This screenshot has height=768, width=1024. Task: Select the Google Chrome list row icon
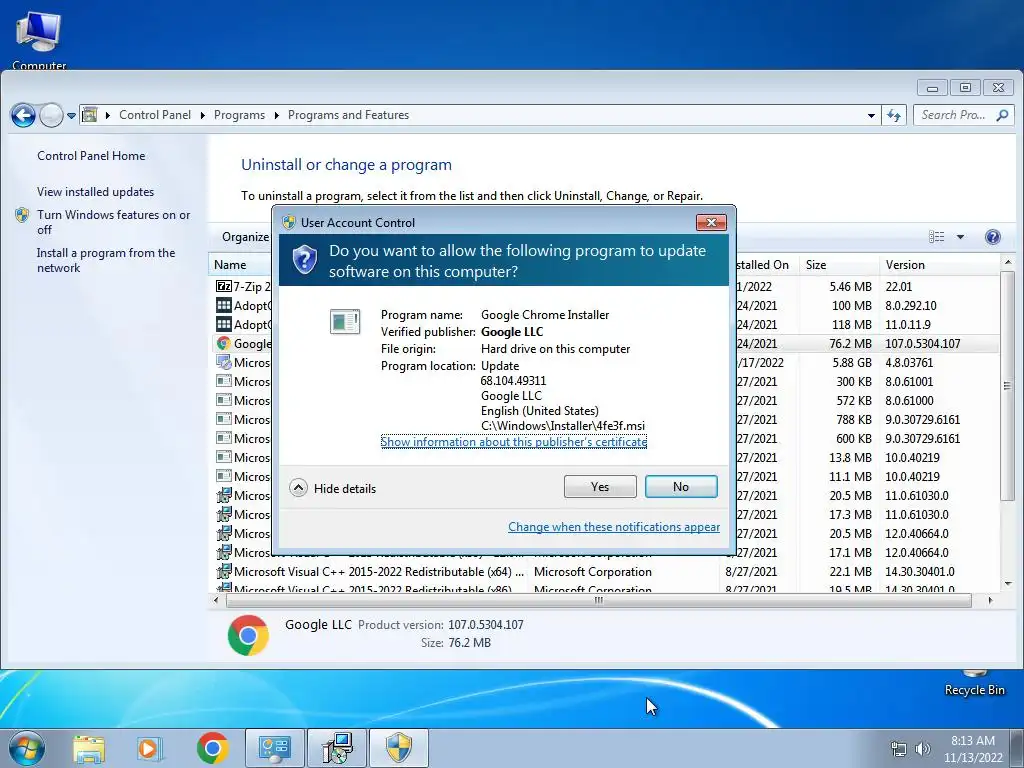point(223,344)
